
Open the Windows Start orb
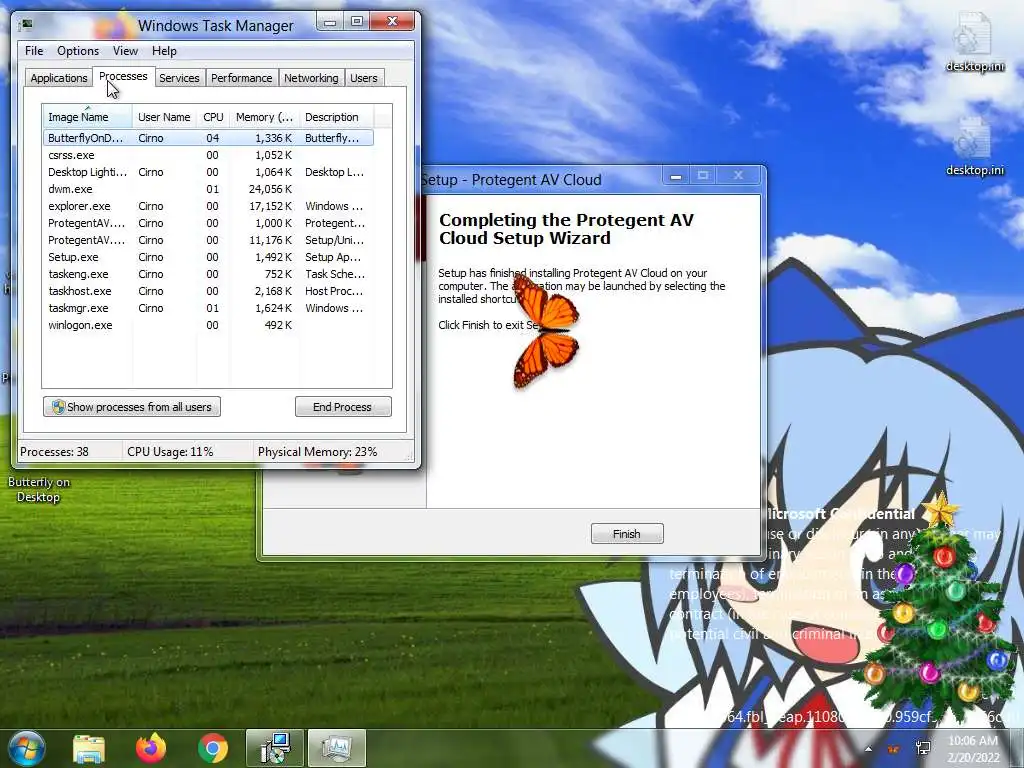(x=25, y=748)
